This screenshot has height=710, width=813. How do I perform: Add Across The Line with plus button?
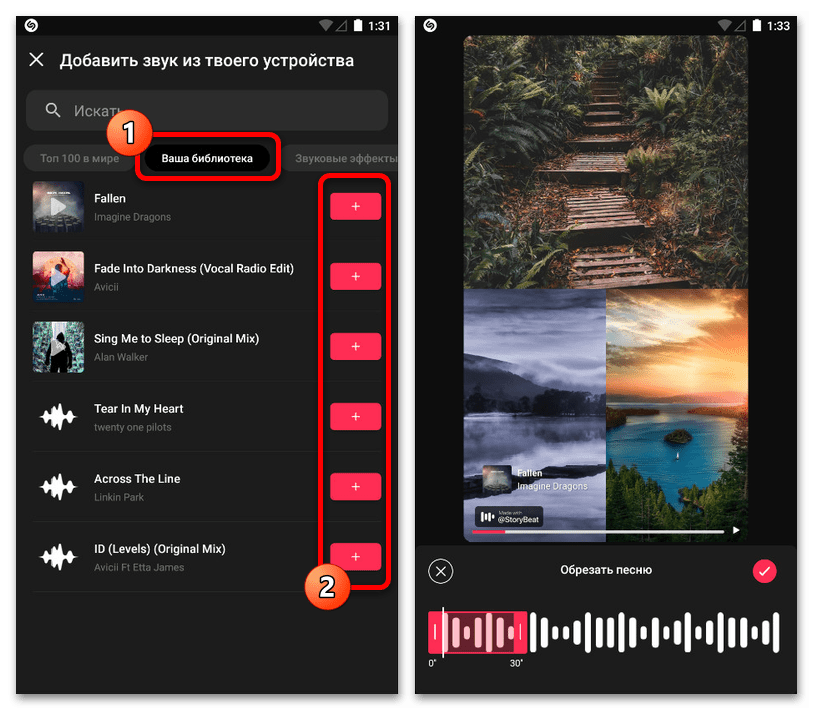click(x=356, y=486)
